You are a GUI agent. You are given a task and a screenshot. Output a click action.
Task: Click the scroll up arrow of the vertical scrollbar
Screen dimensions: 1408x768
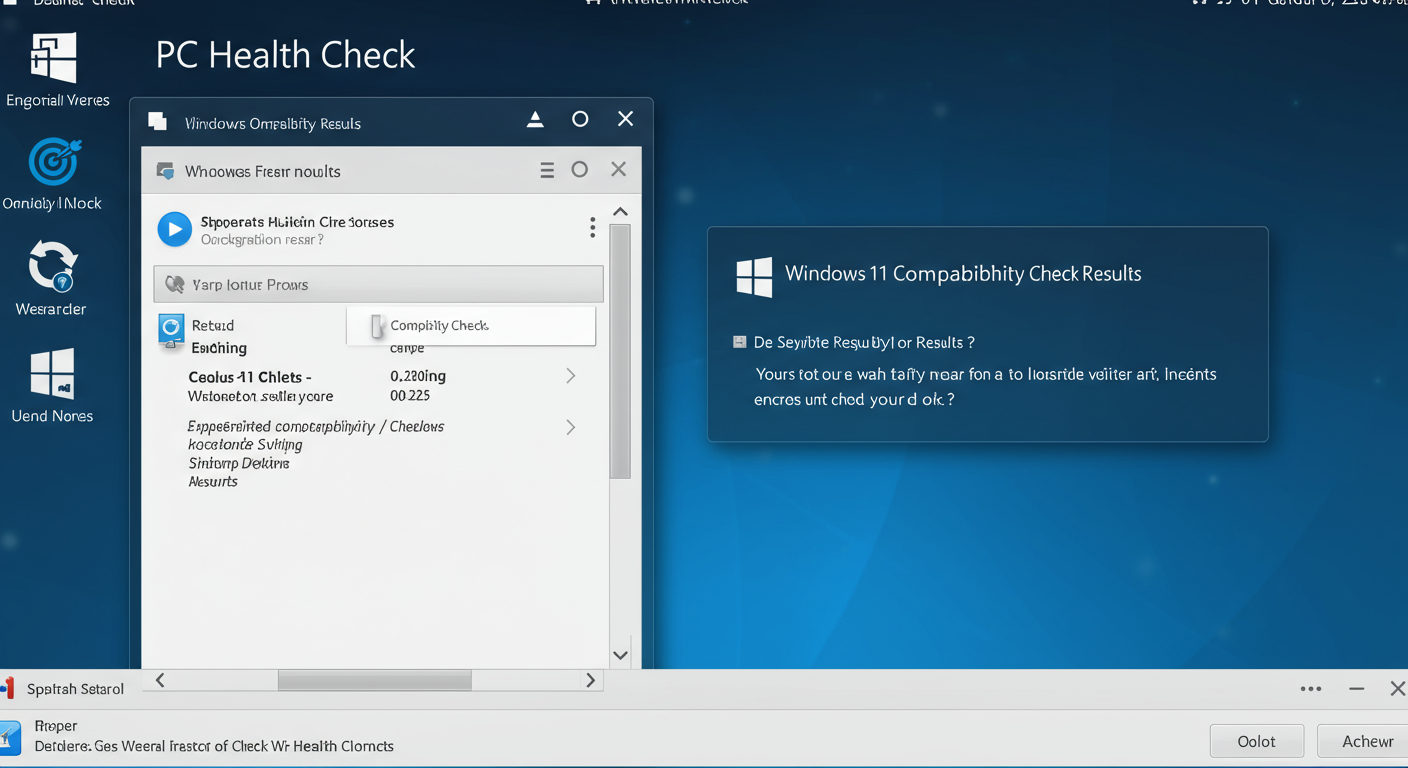pyautogui.click(x=620, y=212)
